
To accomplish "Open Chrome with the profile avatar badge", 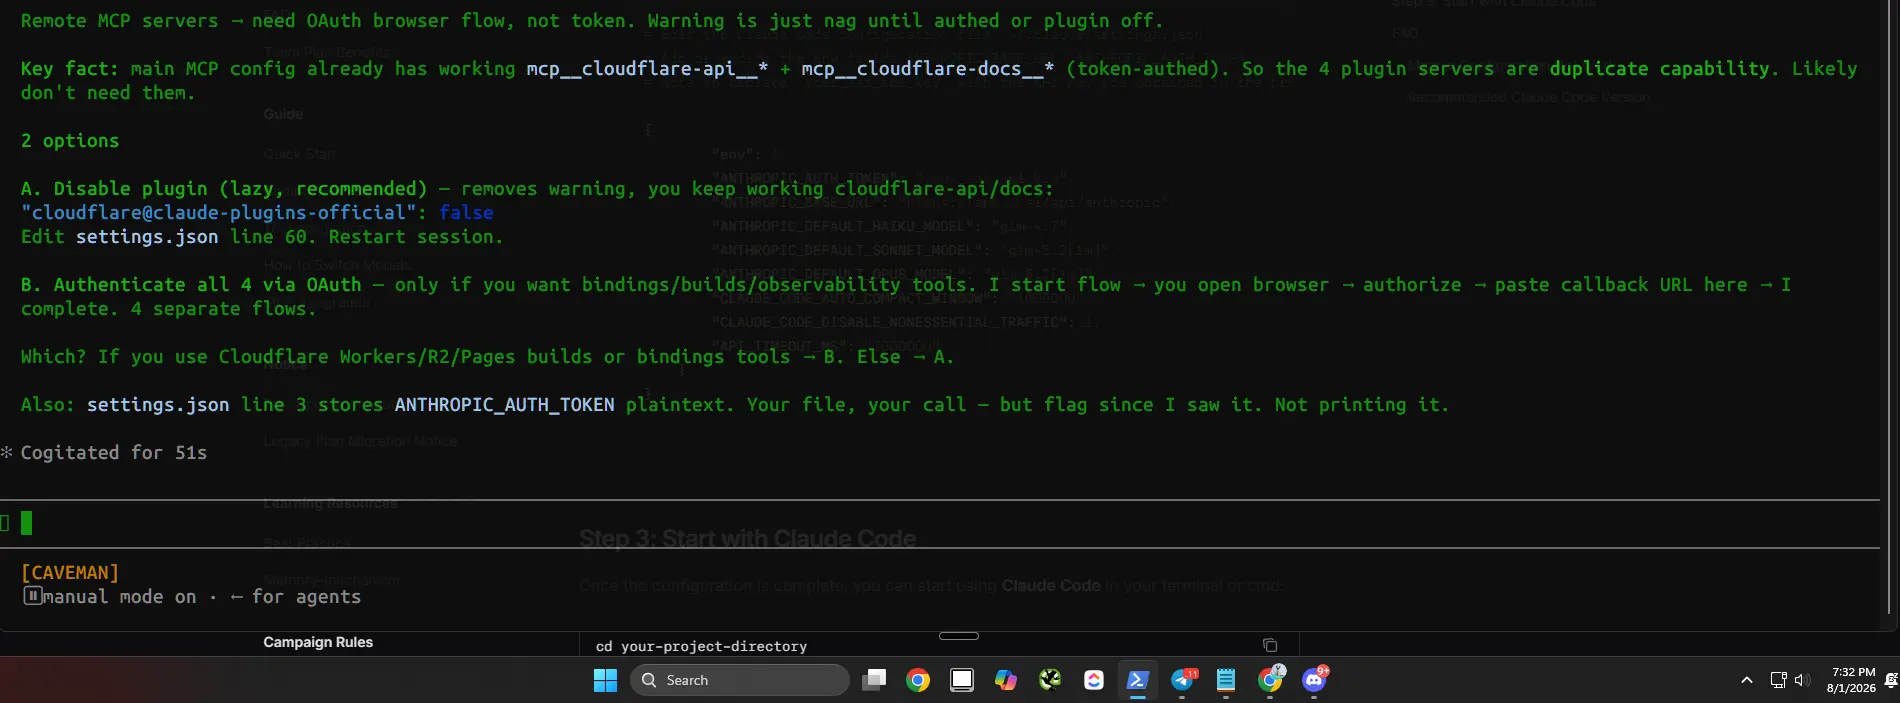I will (x=1270, y=680).
